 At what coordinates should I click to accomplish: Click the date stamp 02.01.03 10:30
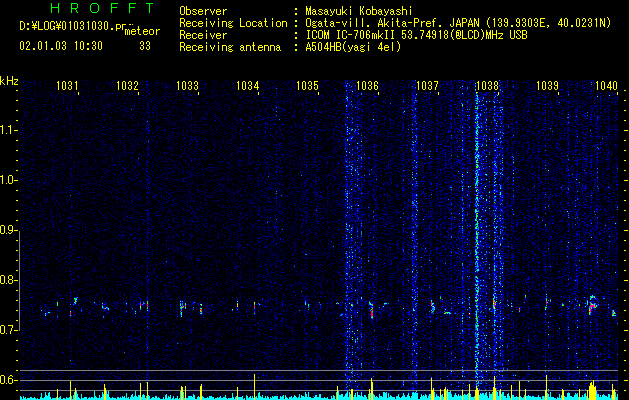(61, 46)
